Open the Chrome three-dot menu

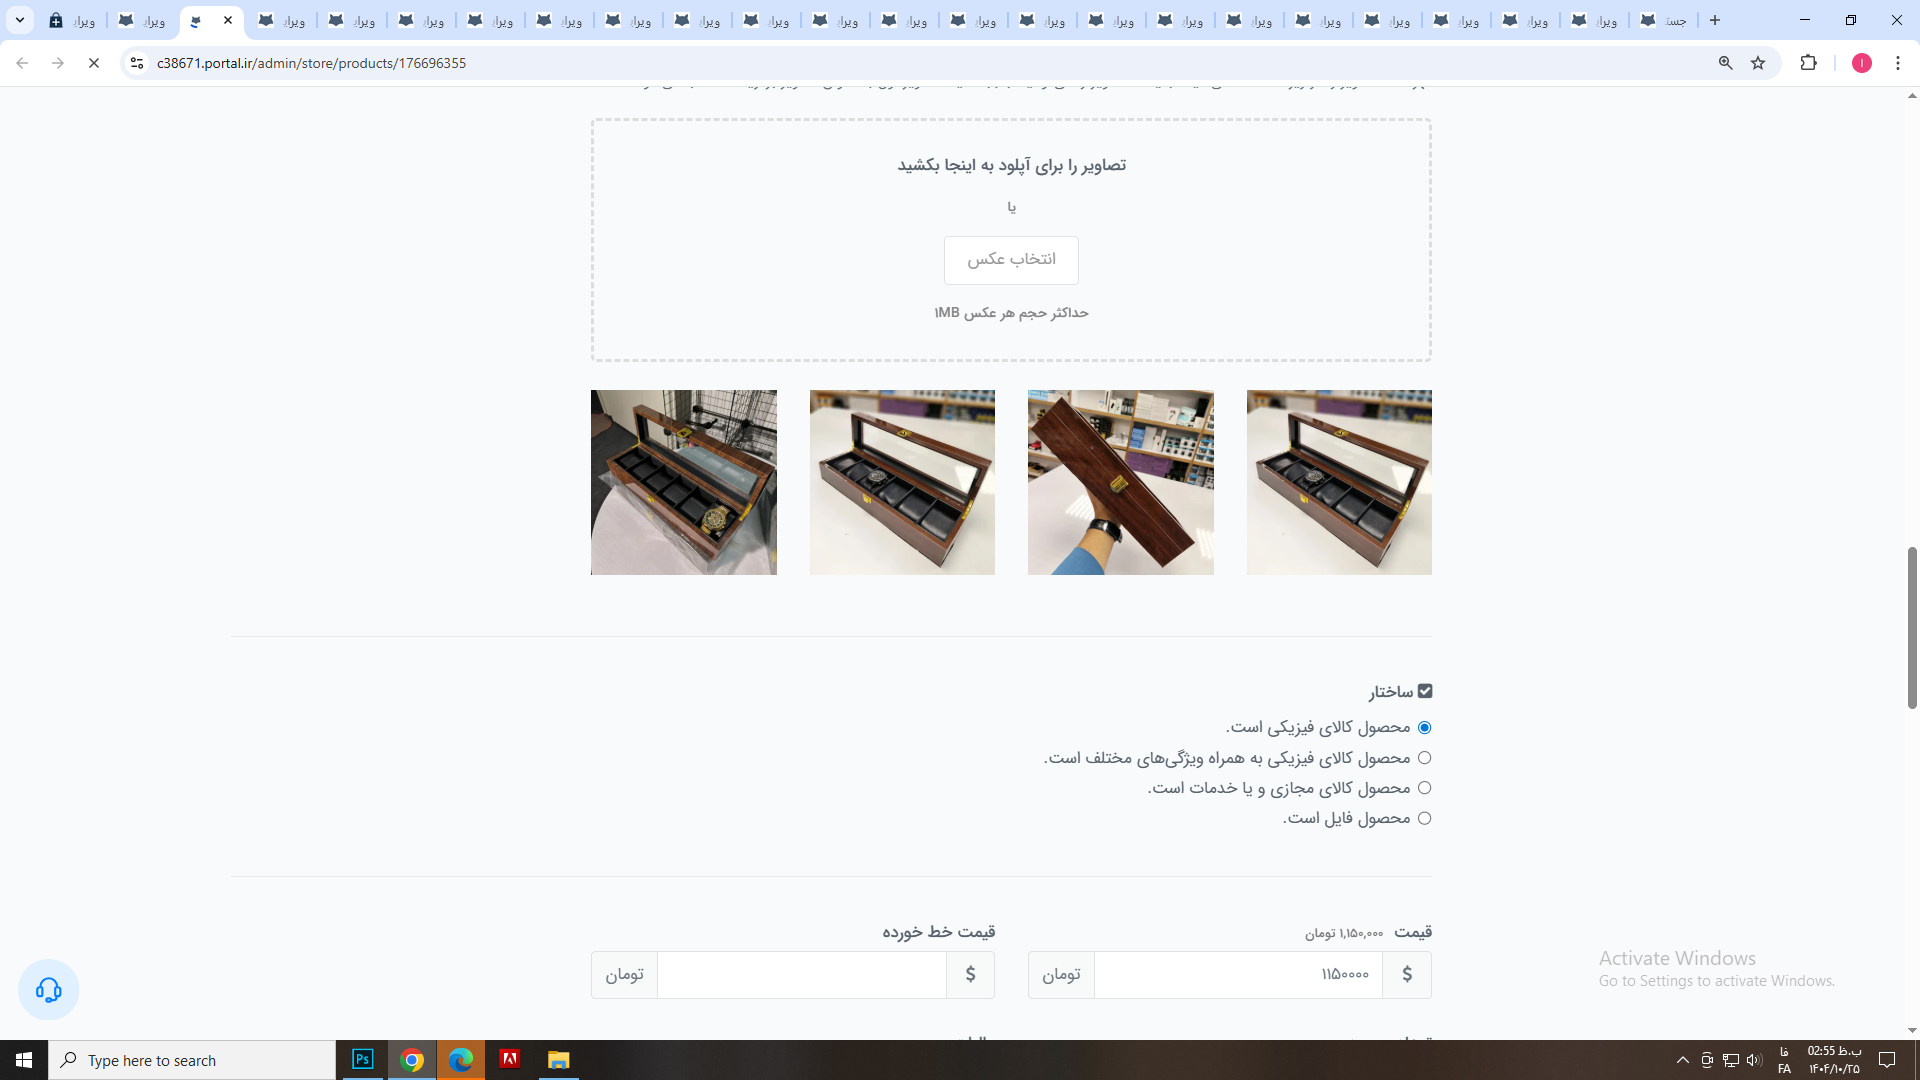[x=1897, y=63]
